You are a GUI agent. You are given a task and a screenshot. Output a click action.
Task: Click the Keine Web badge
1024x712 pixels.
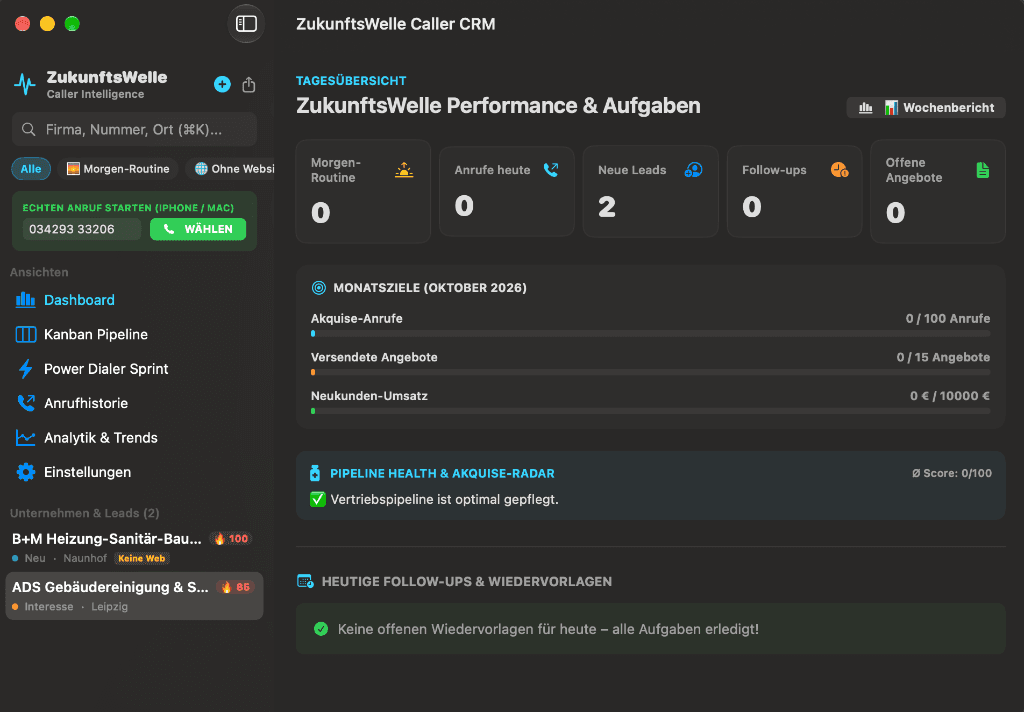(142, 558)
